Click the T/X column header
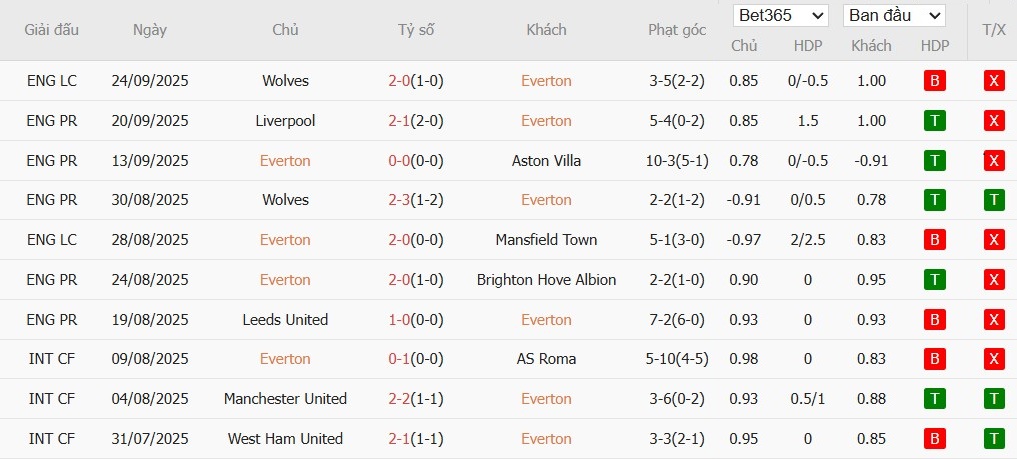This screenshot has width=1017, height=459. tap(994, 30)
